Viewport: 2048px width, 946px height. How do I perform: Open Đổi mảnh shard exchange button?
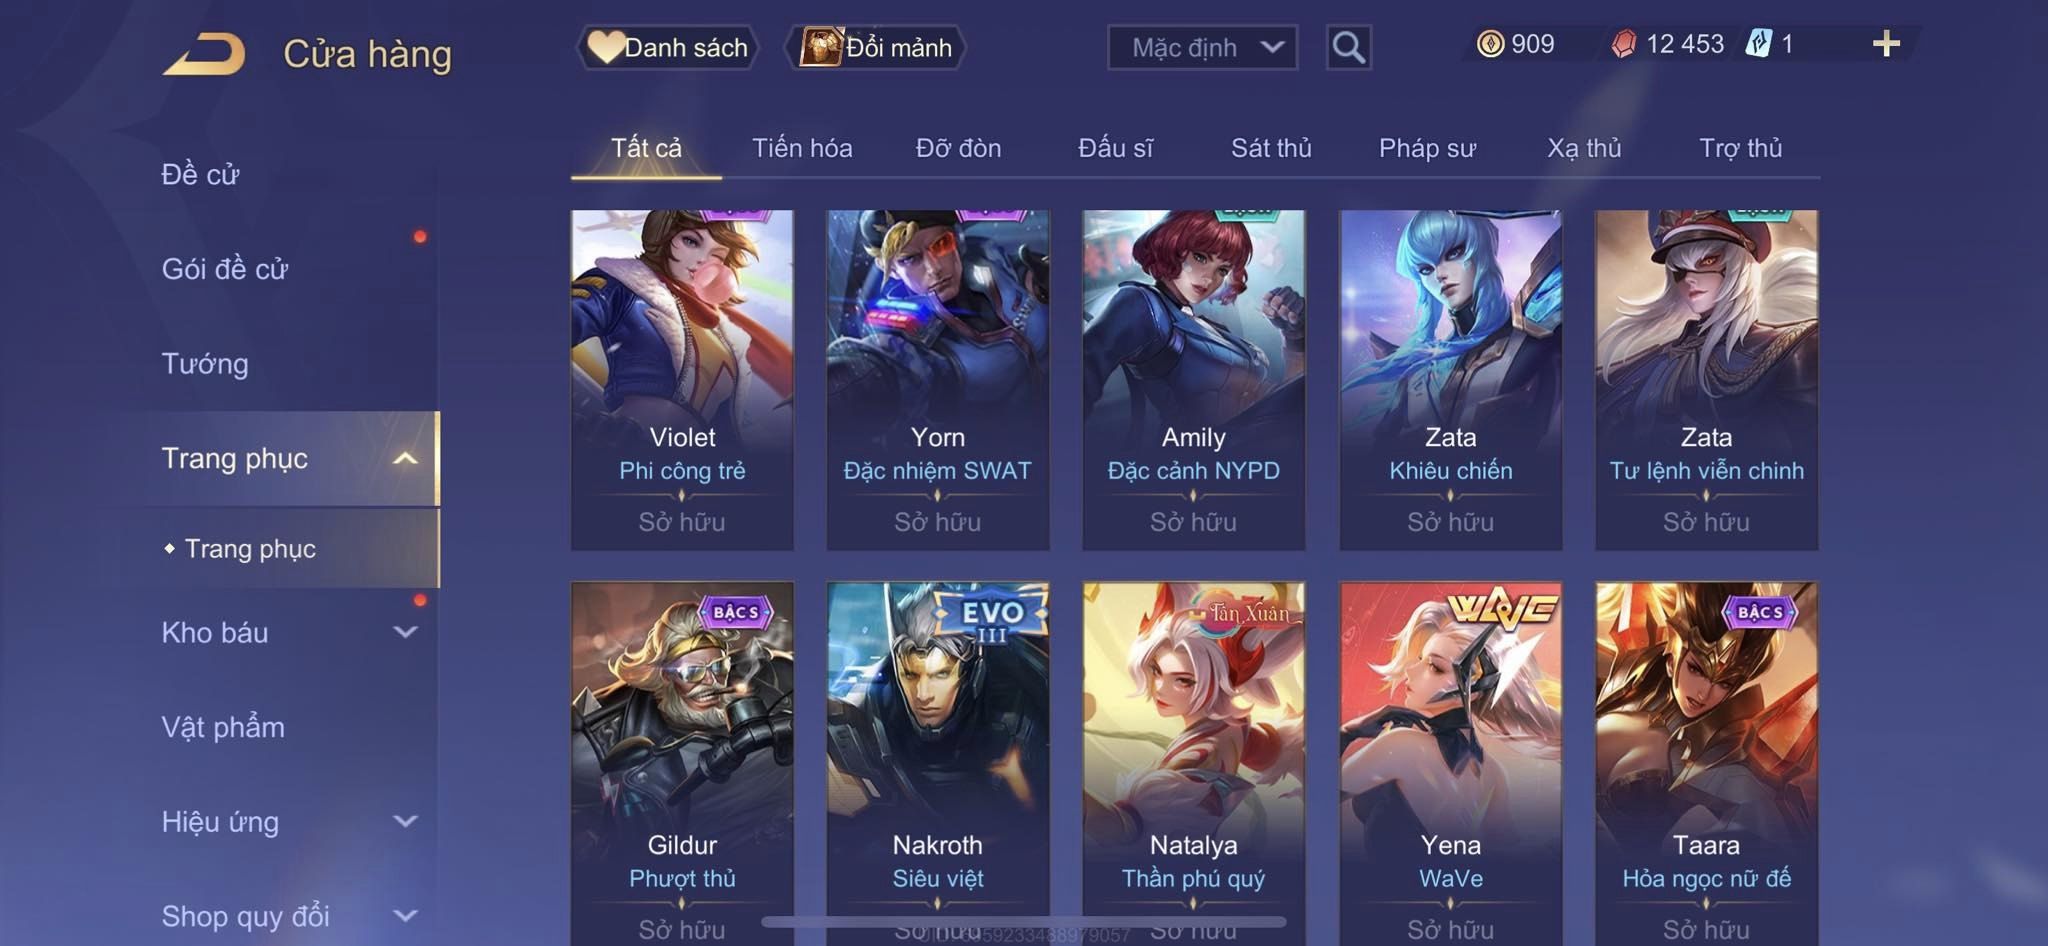tap(876, 47)
